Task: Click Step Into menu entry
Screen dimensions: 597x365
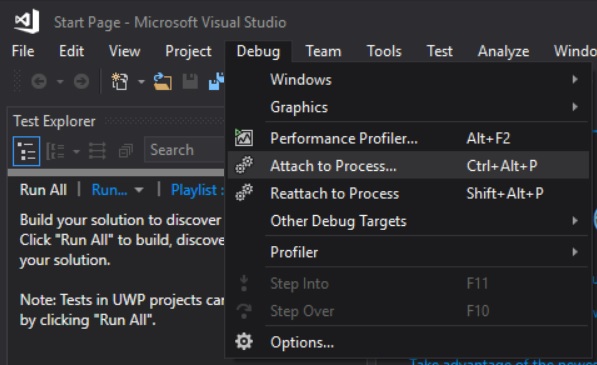Action: [x=408, y=283]
